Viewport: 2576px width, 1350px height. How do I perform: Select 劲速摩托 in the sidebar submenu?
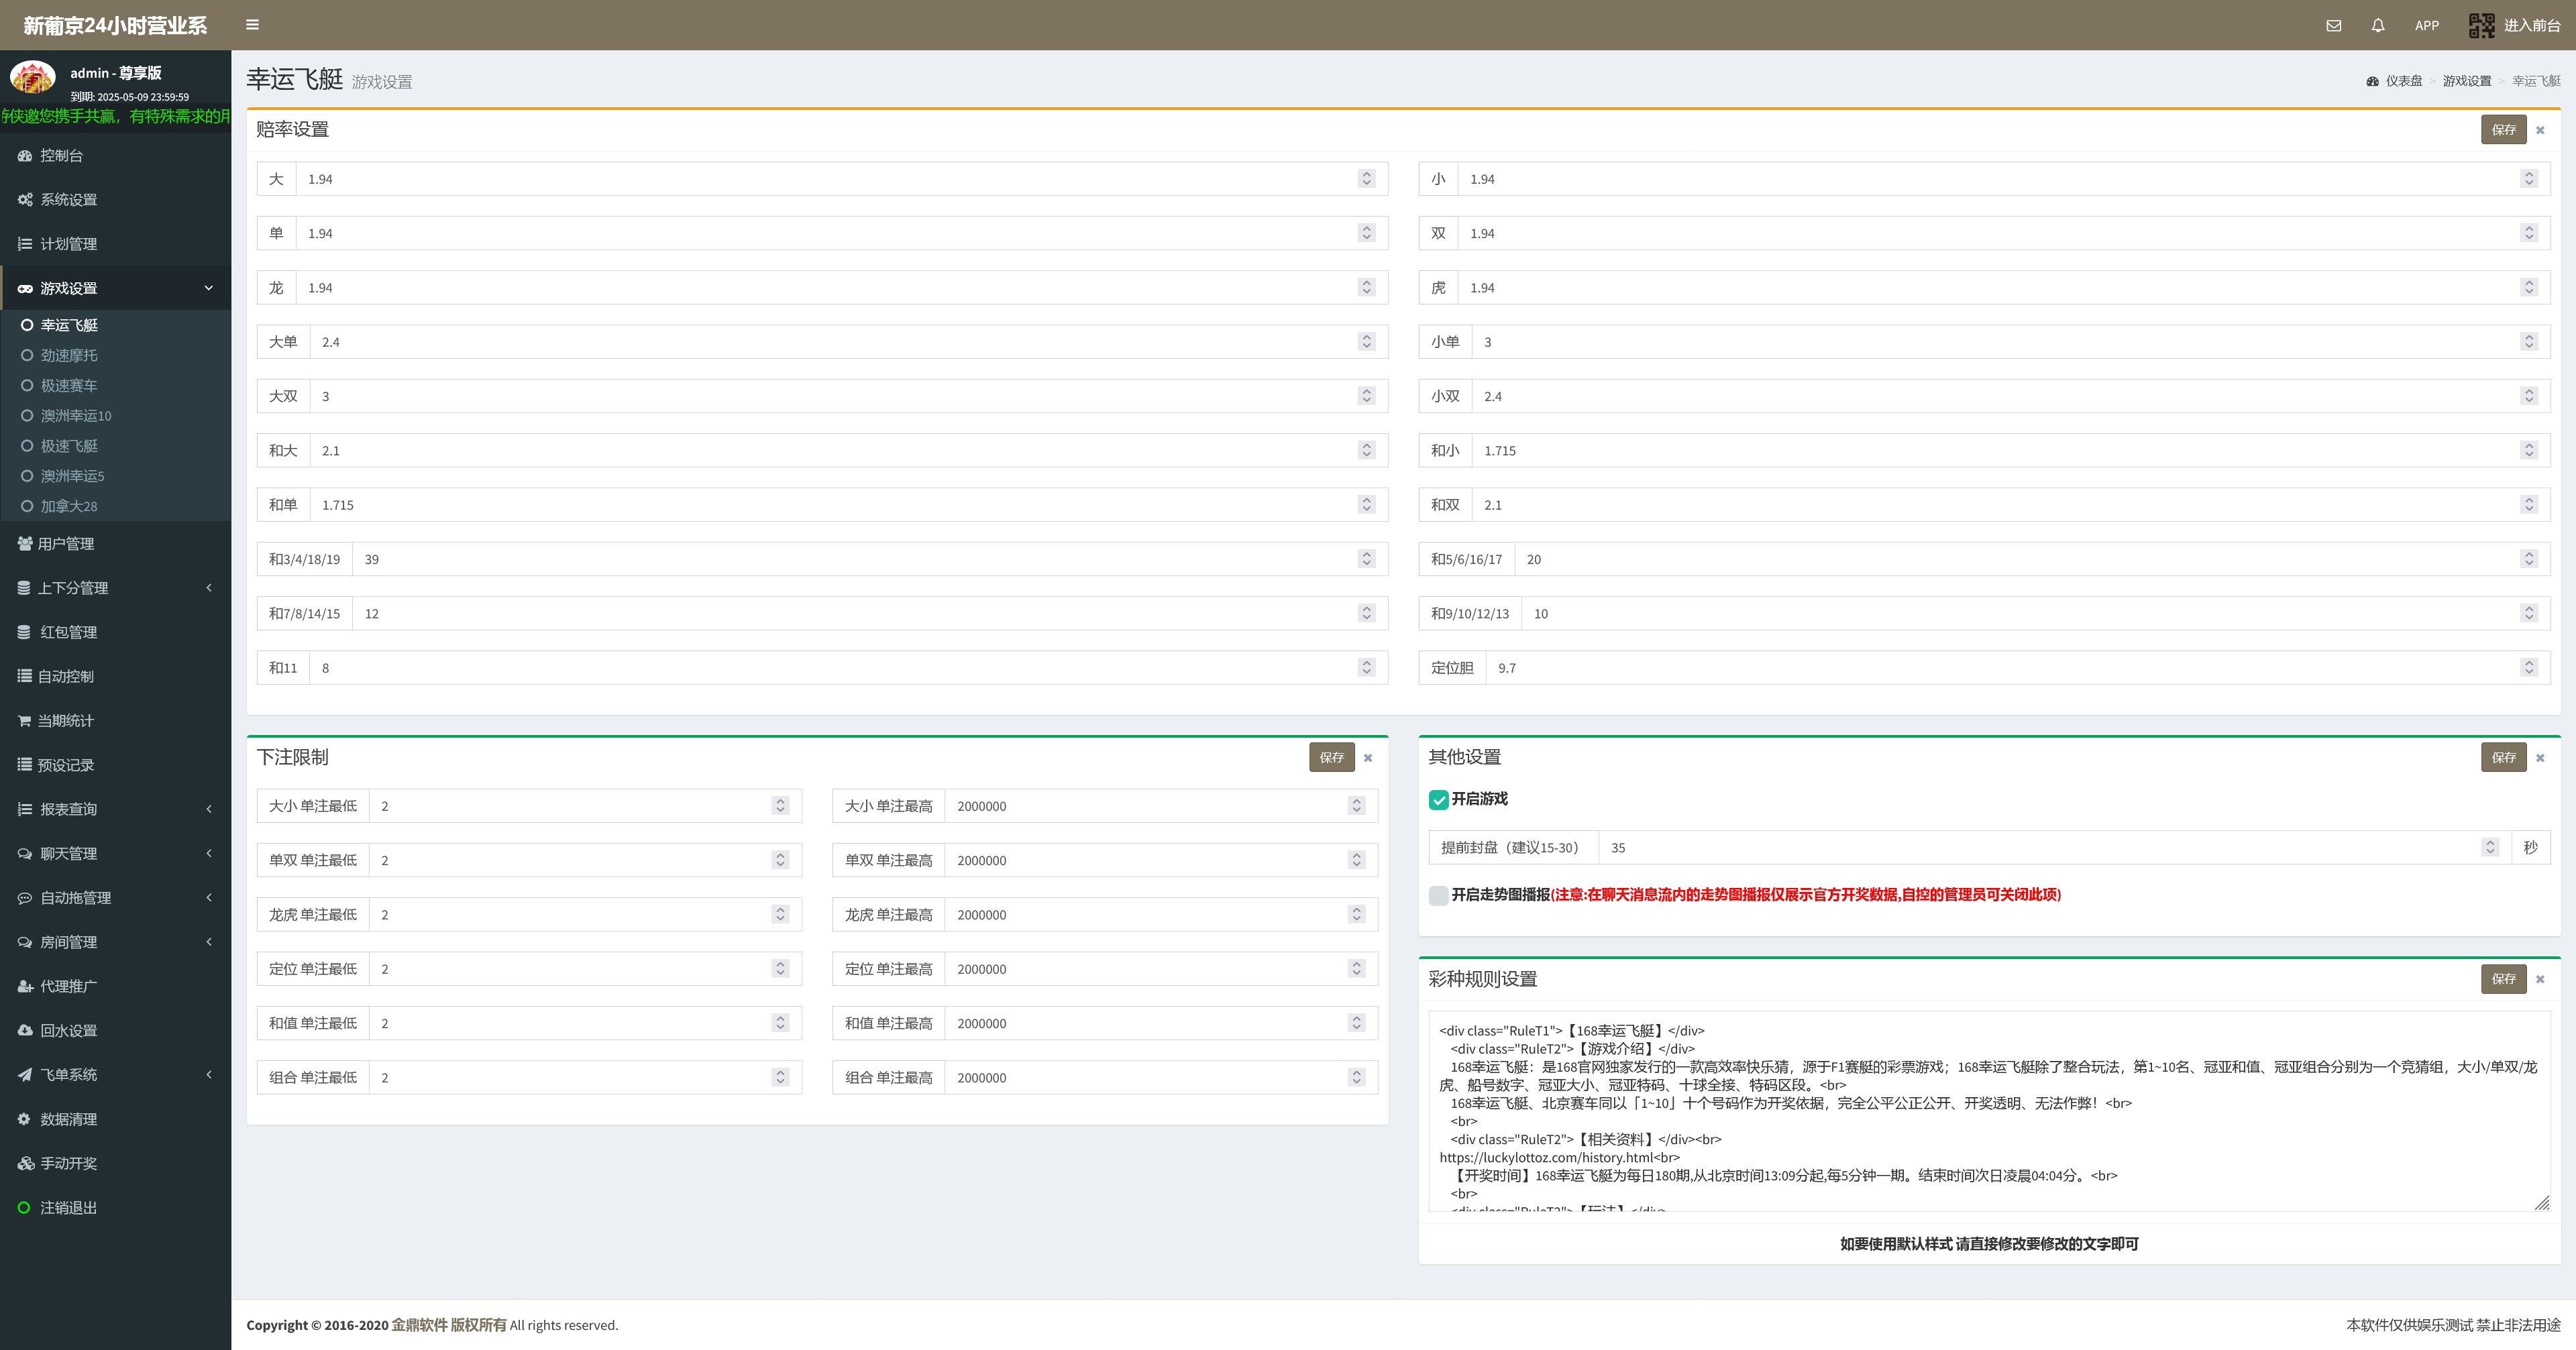pos(69,356)
